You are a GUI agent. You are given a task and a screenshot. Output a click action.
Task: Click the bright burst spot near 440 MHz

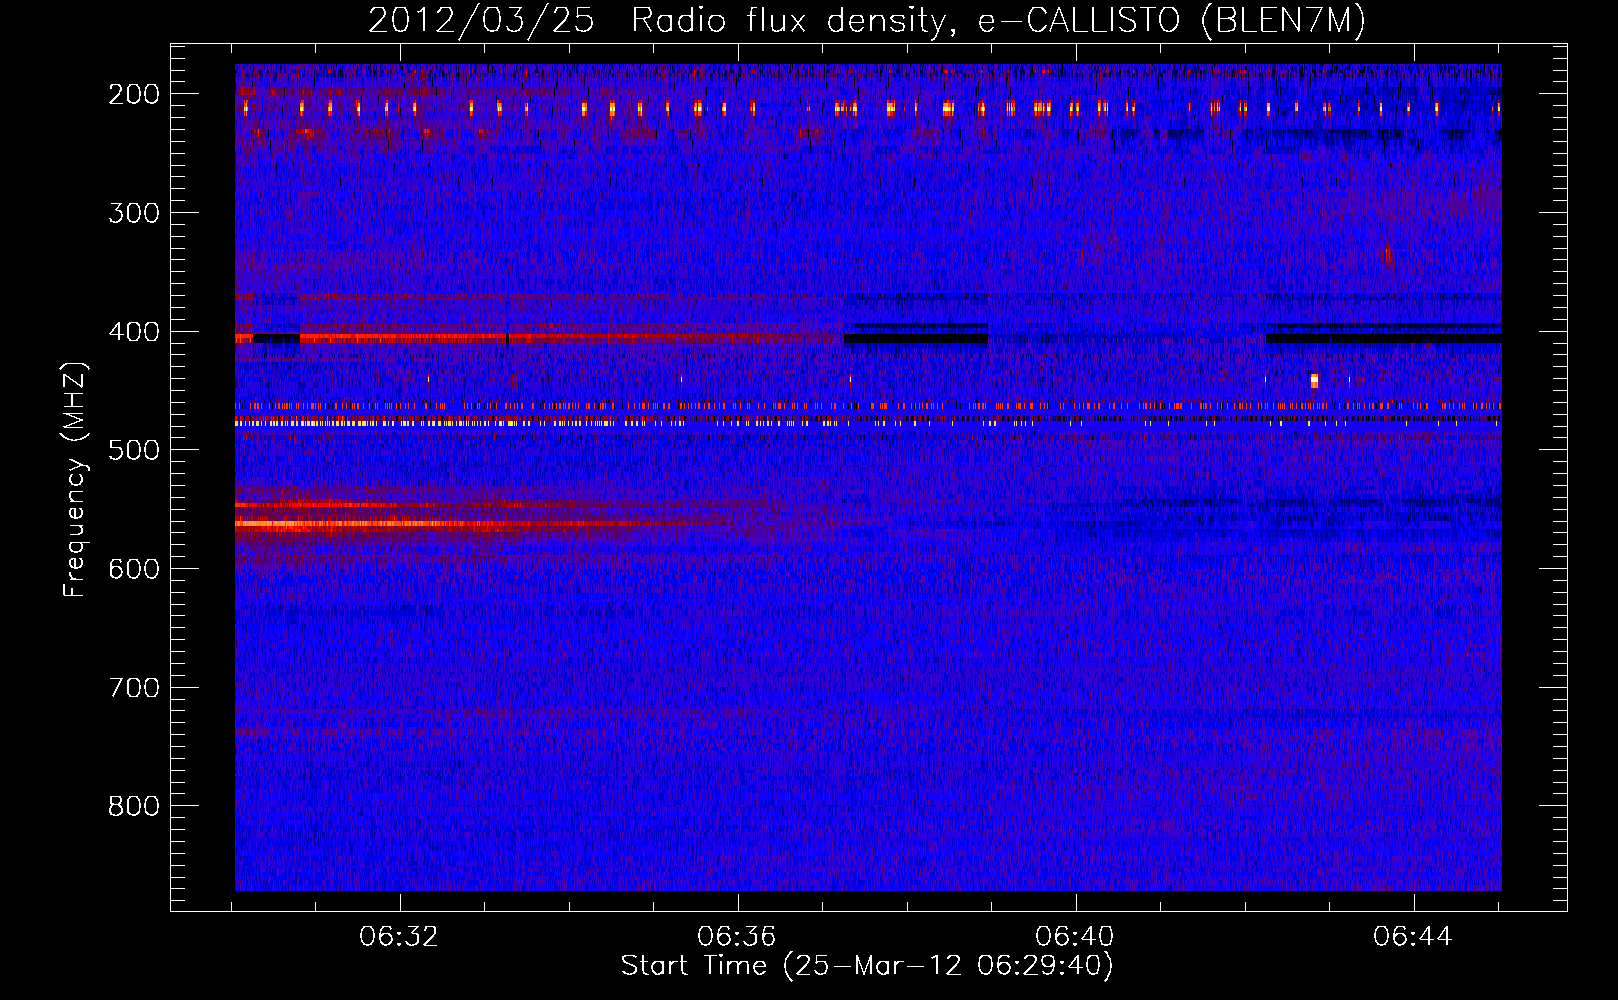pos(1314,380)
